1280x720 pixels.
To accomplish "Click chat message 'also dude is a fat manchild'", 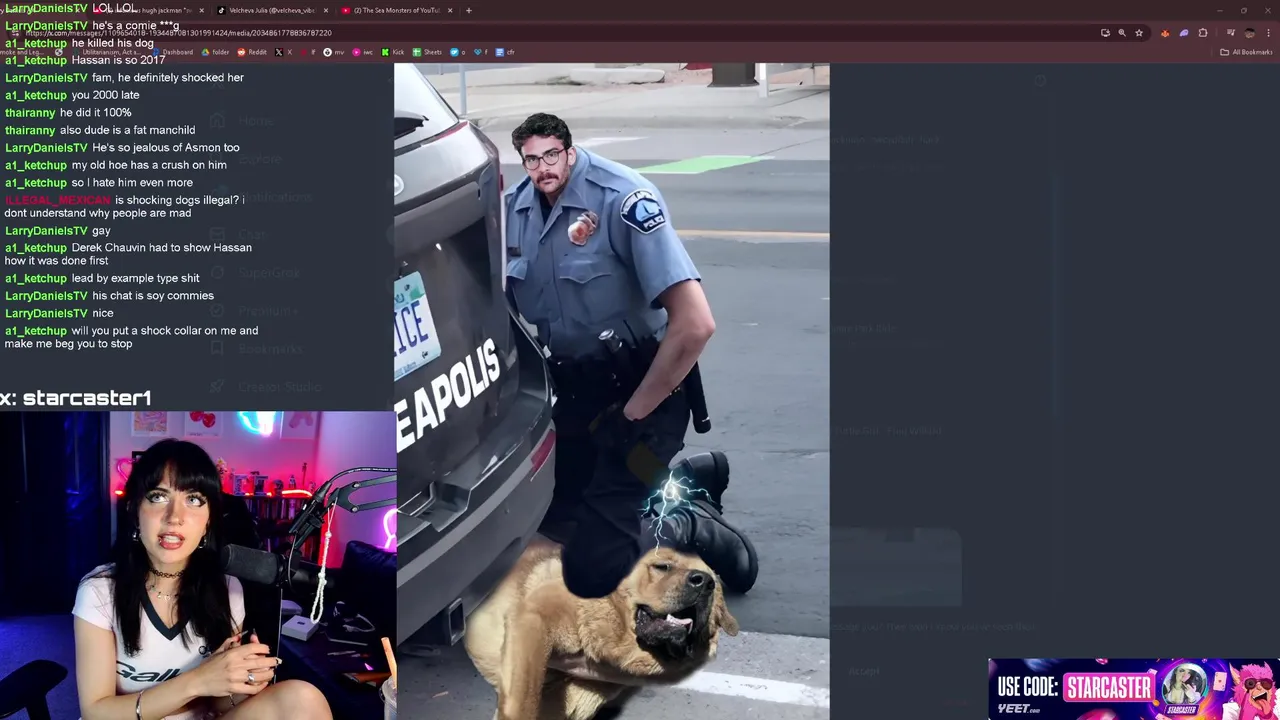I will click(x=127, y=130).
